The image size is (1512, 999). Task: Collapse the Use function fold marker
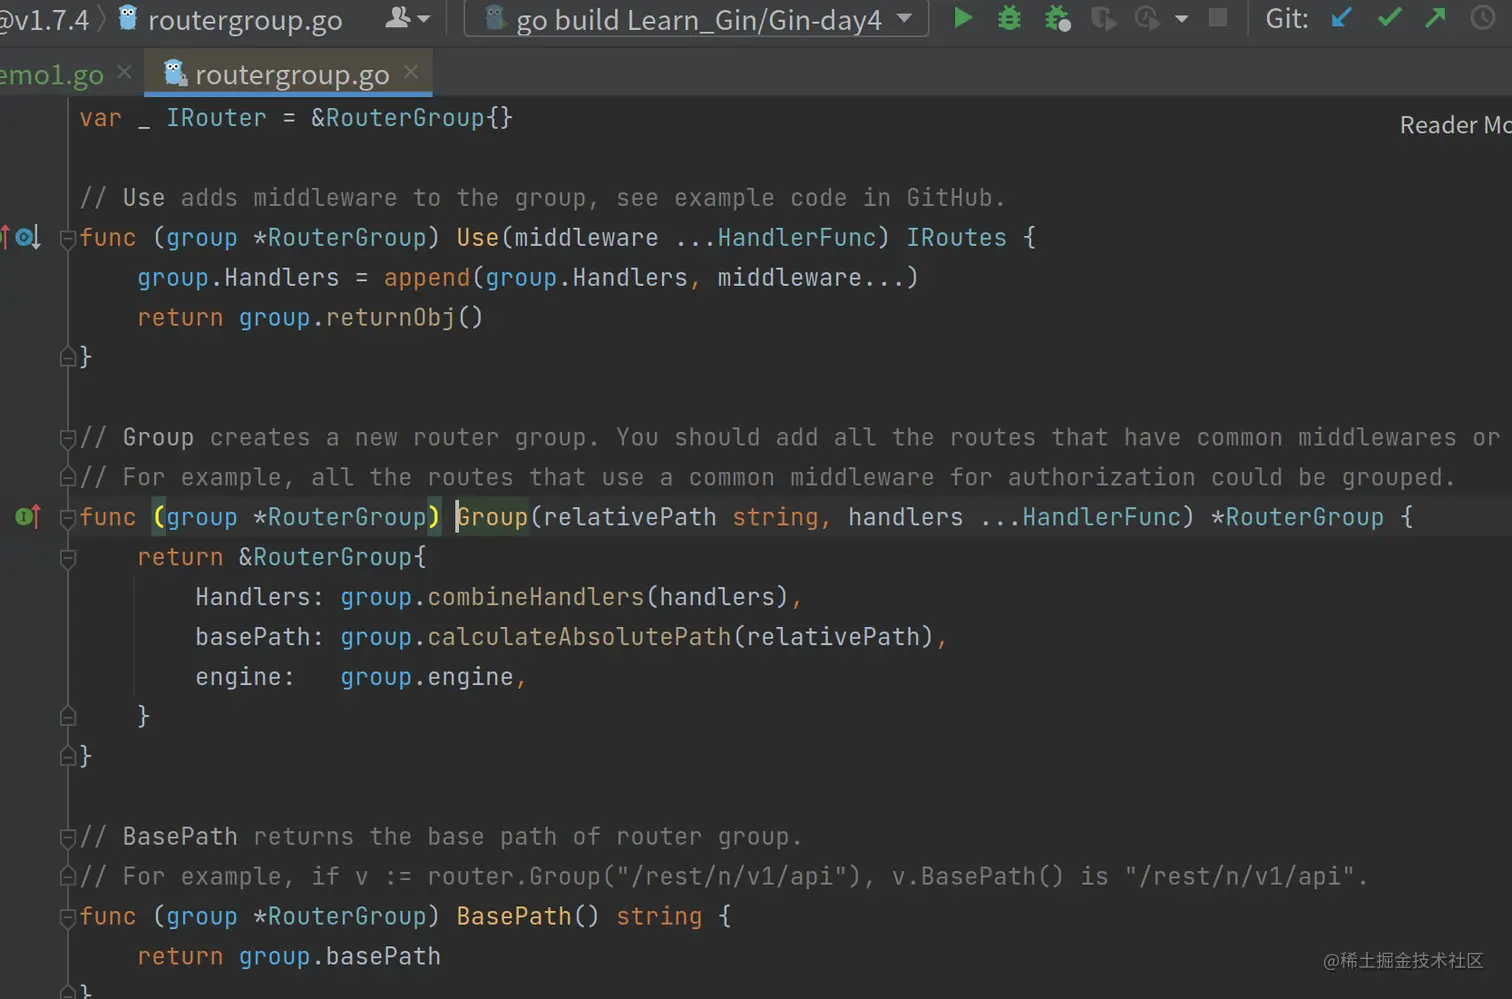pyautogui.click(x=68, y=238)
